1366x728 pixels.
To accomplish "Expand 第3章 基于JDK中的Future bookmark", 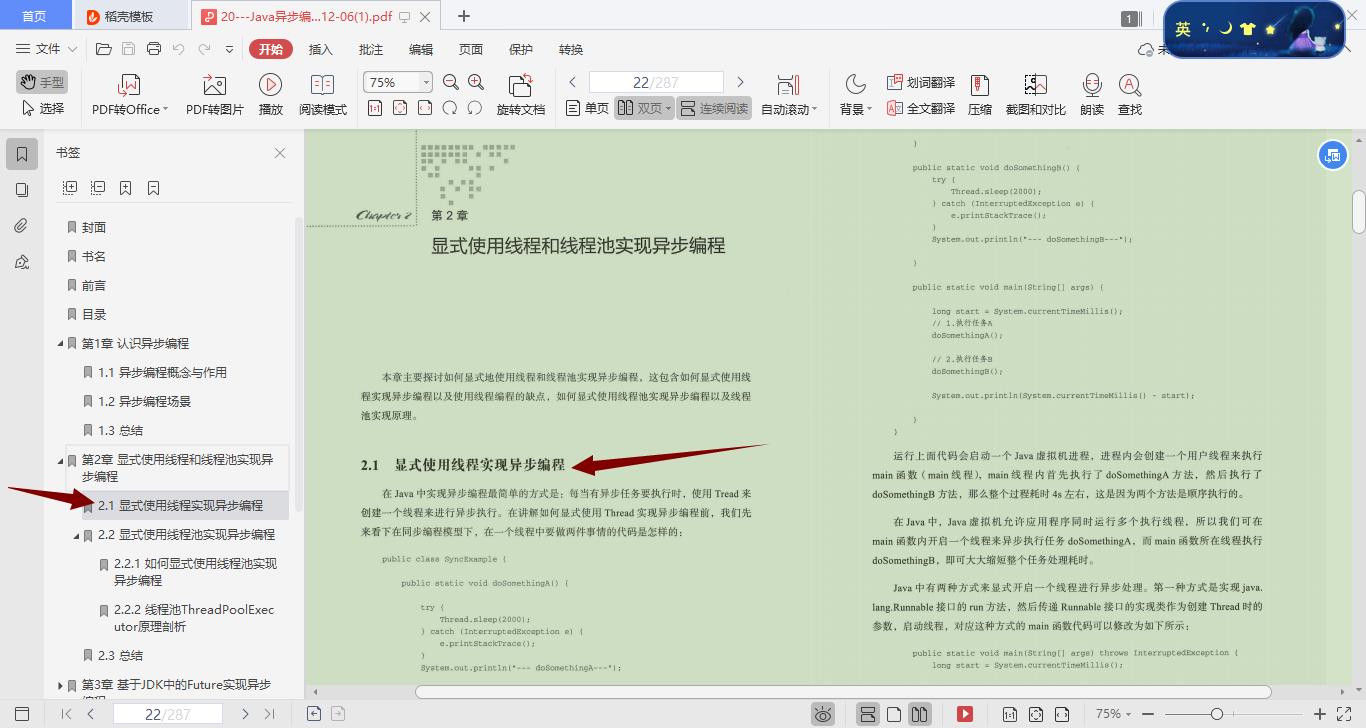I will click(61, 686).
